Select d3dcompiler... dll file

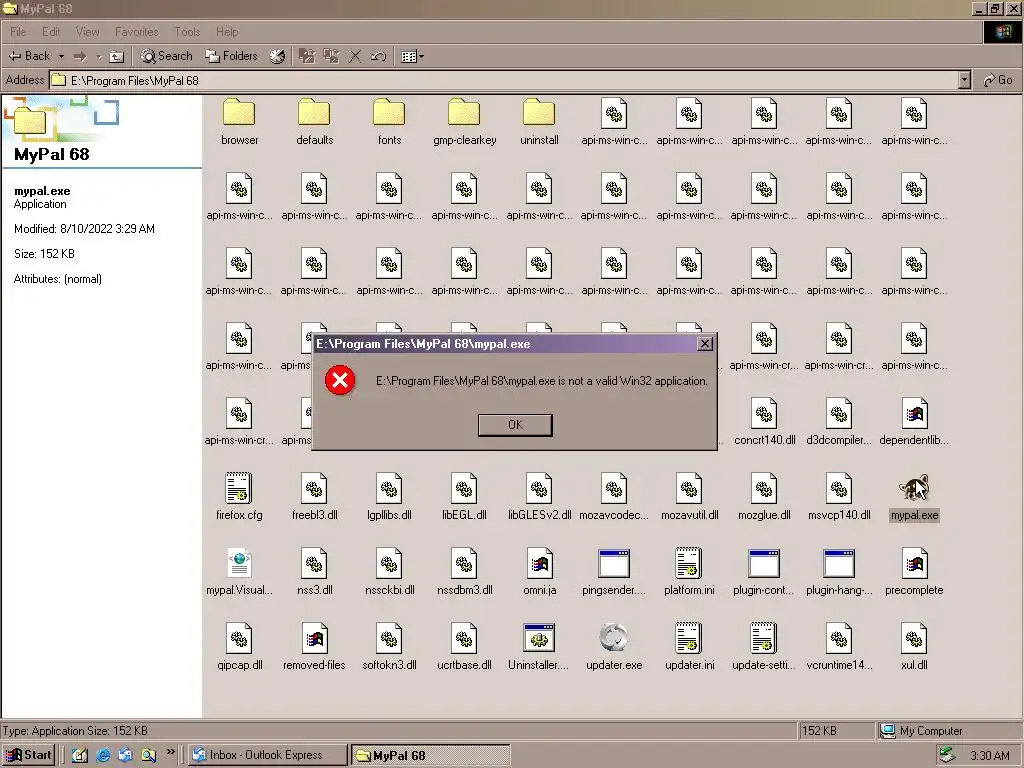pos(839,413)
